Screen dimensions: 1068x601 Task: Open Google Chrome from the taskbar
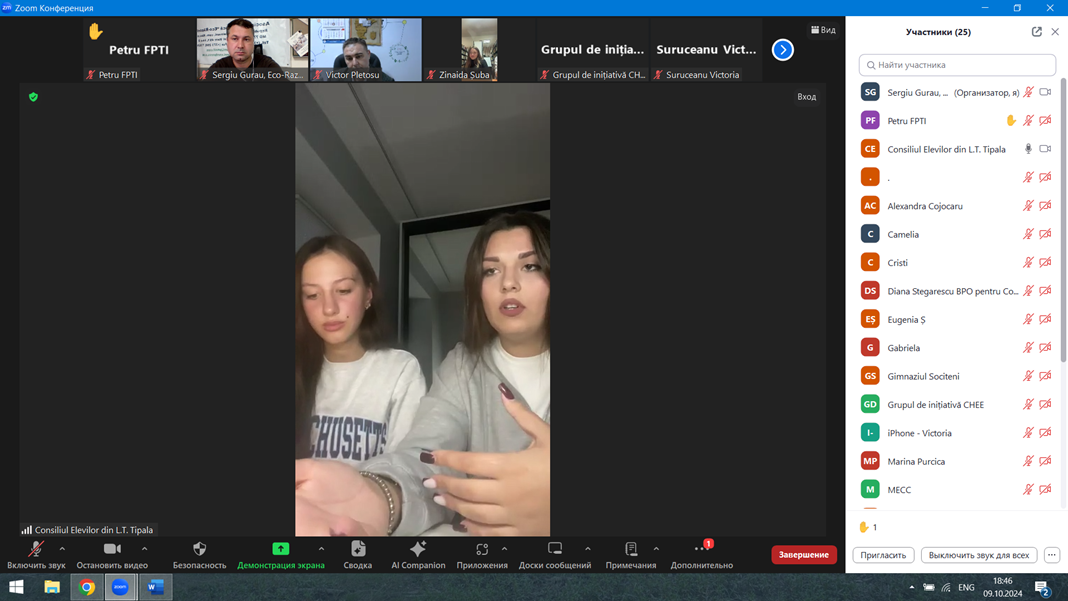click(87, 587)
